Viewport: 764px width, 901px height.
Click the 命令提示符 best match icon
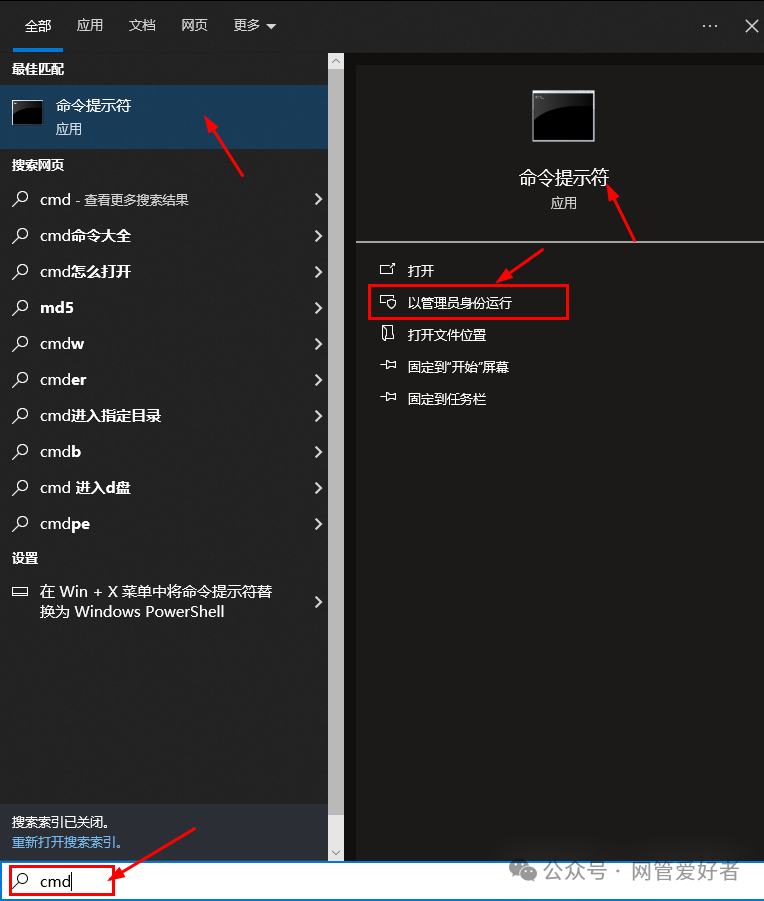click(28, 113)
